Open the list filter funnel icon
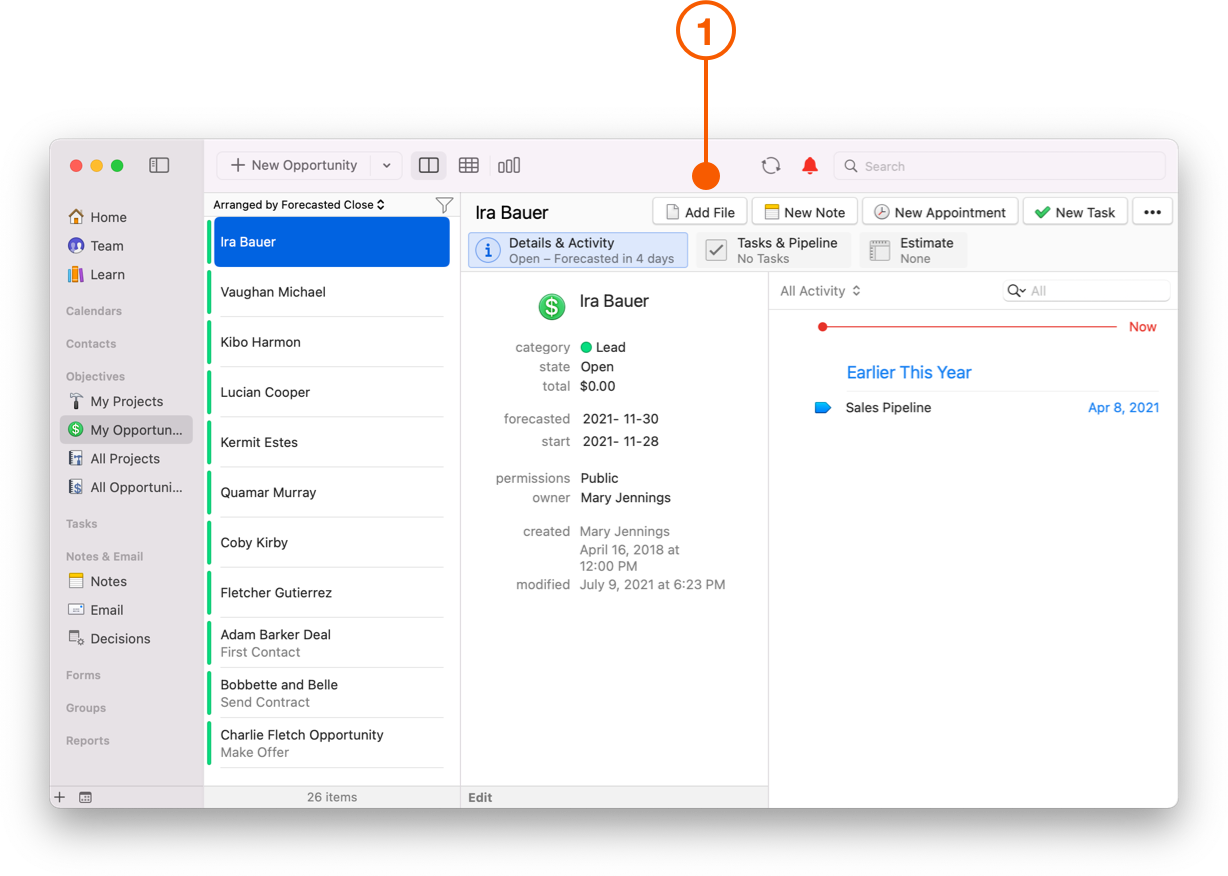 (x=444, y=205)
